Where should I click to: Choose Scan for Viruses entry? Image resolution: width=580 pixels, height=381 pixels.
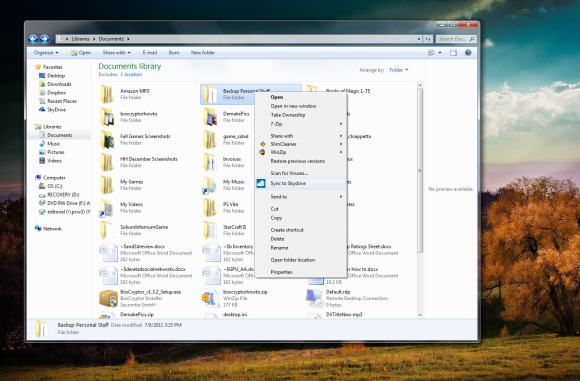coord(301,173)
